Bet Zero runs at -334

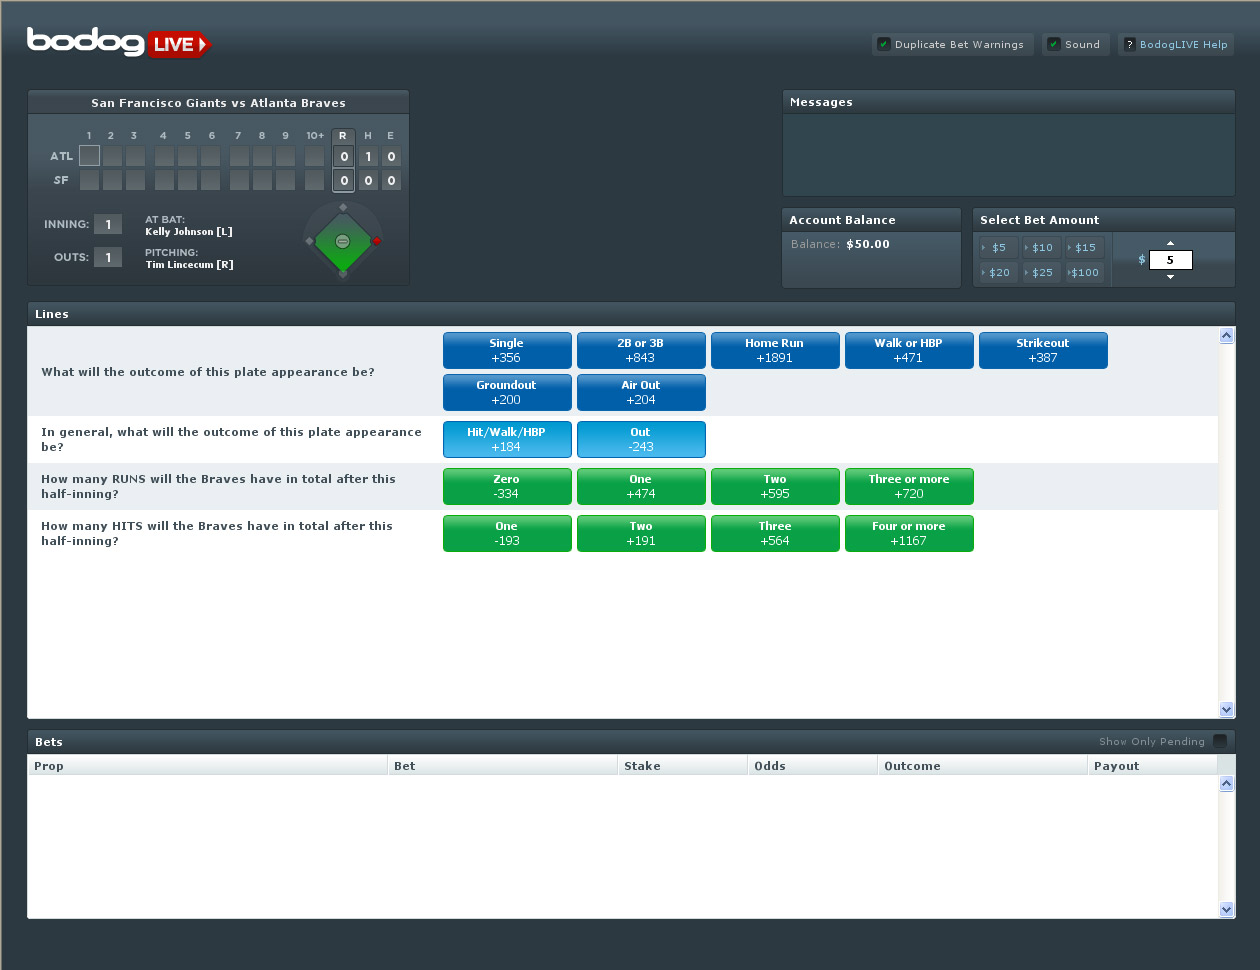tap(507, 486)
